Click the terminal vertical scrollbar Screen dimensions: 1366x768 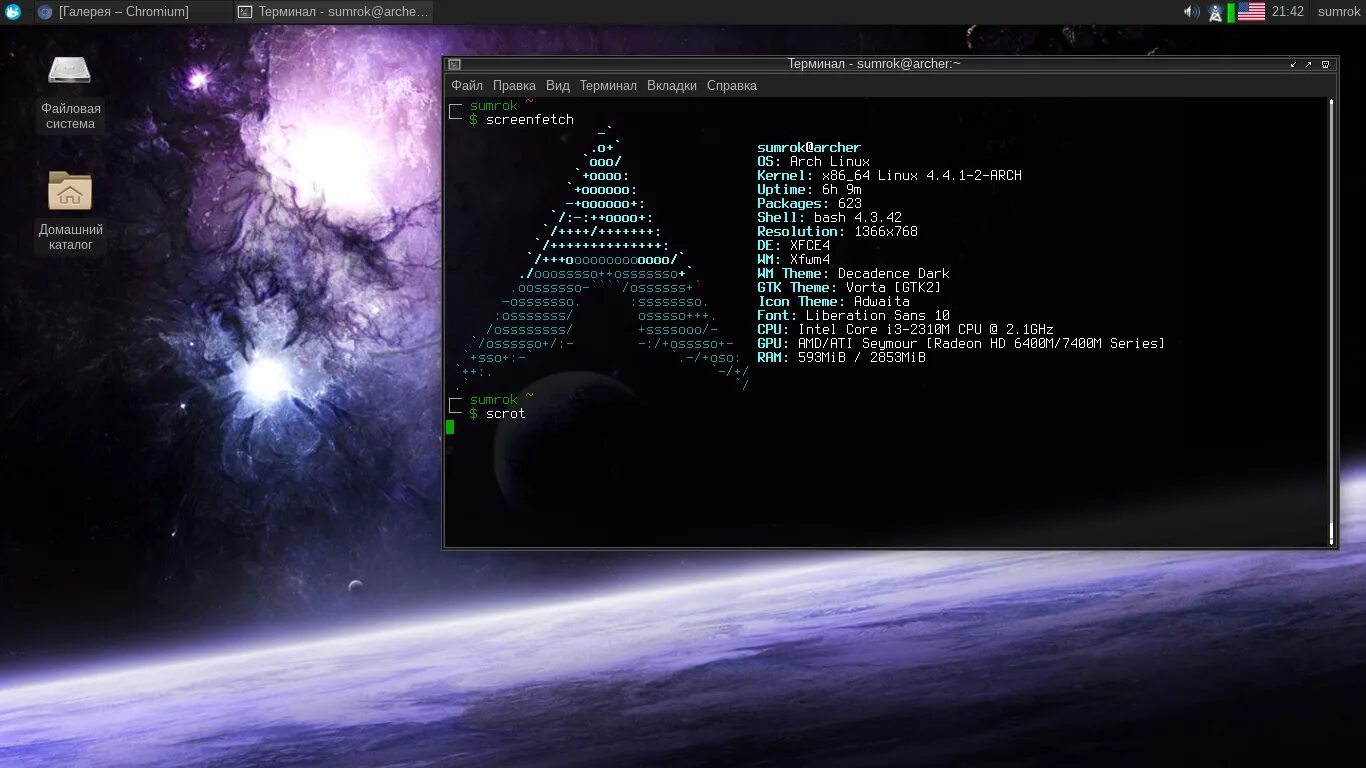(x=1332, y=320)
